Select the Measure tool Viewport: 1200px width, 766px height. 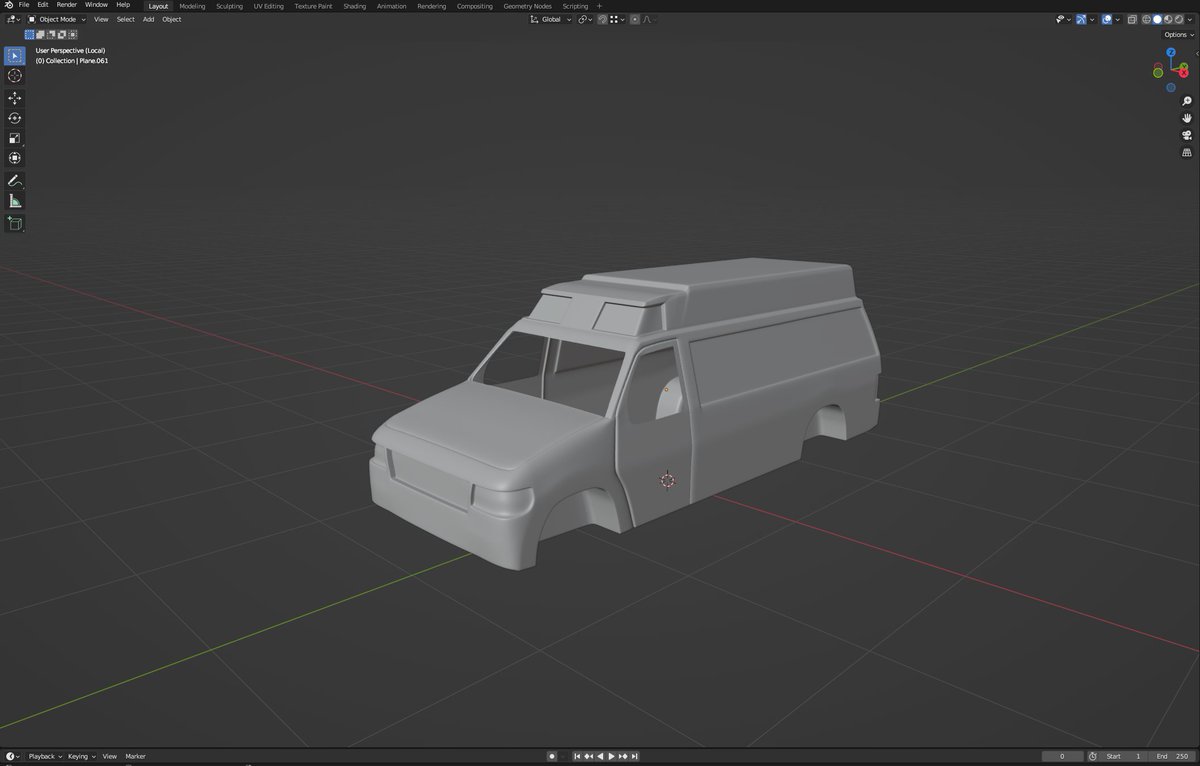pos(15,201)
